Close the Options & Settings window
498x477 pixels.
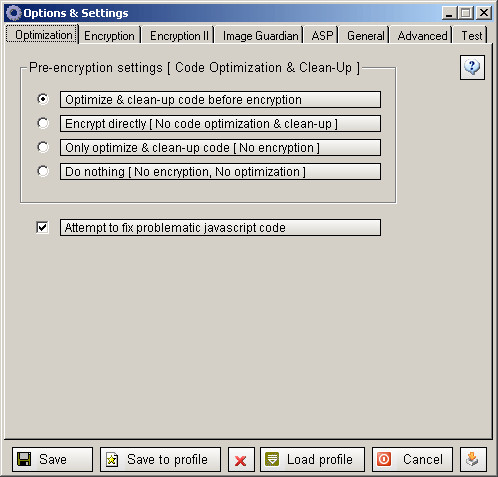(x=484, y=13)
